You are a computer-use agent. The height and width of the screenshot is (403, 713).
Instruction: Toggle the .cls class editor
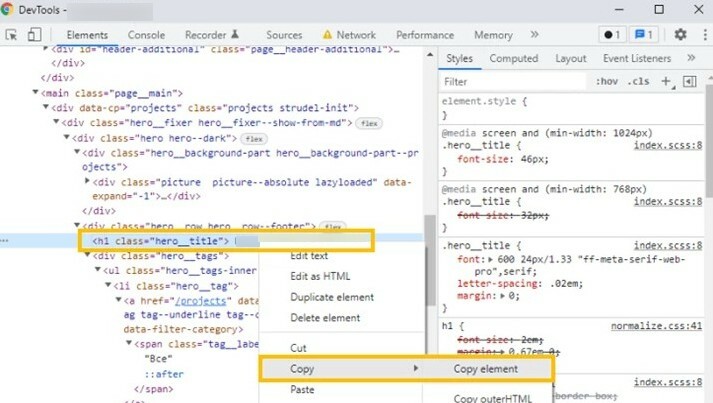click(638, 81)
